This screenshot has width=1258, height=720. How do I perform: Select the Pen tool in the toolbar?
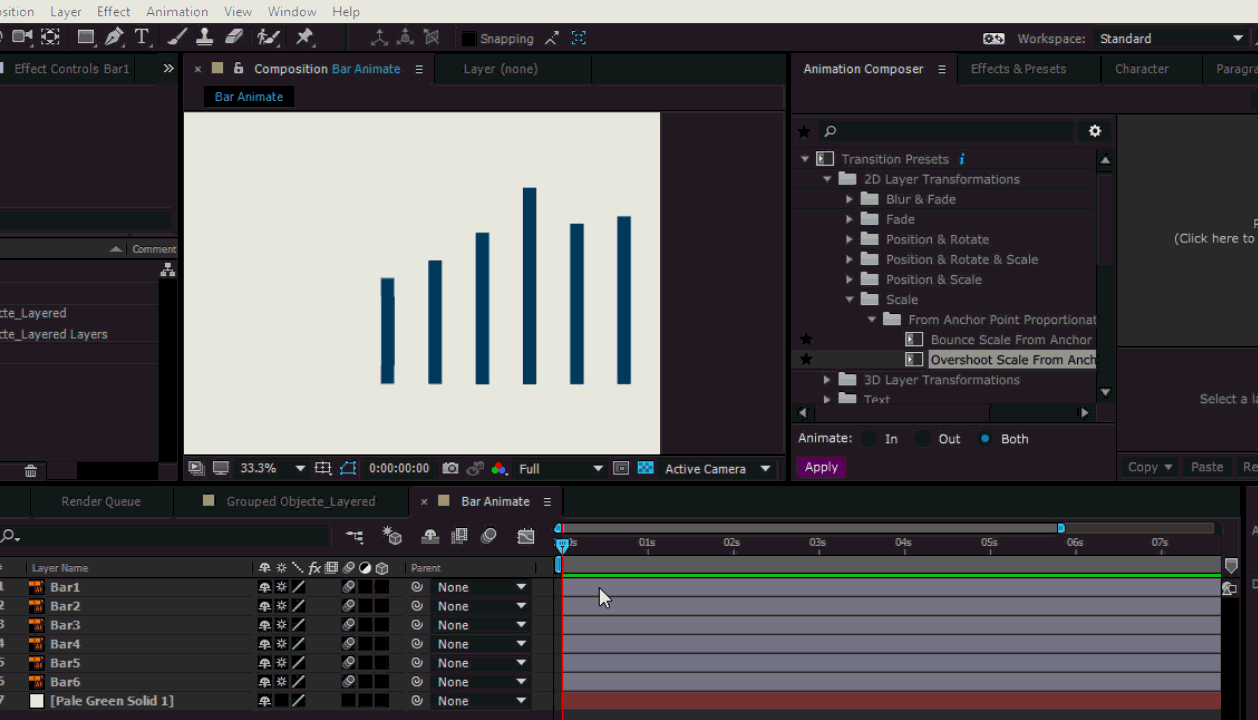[x=114, y=37]
